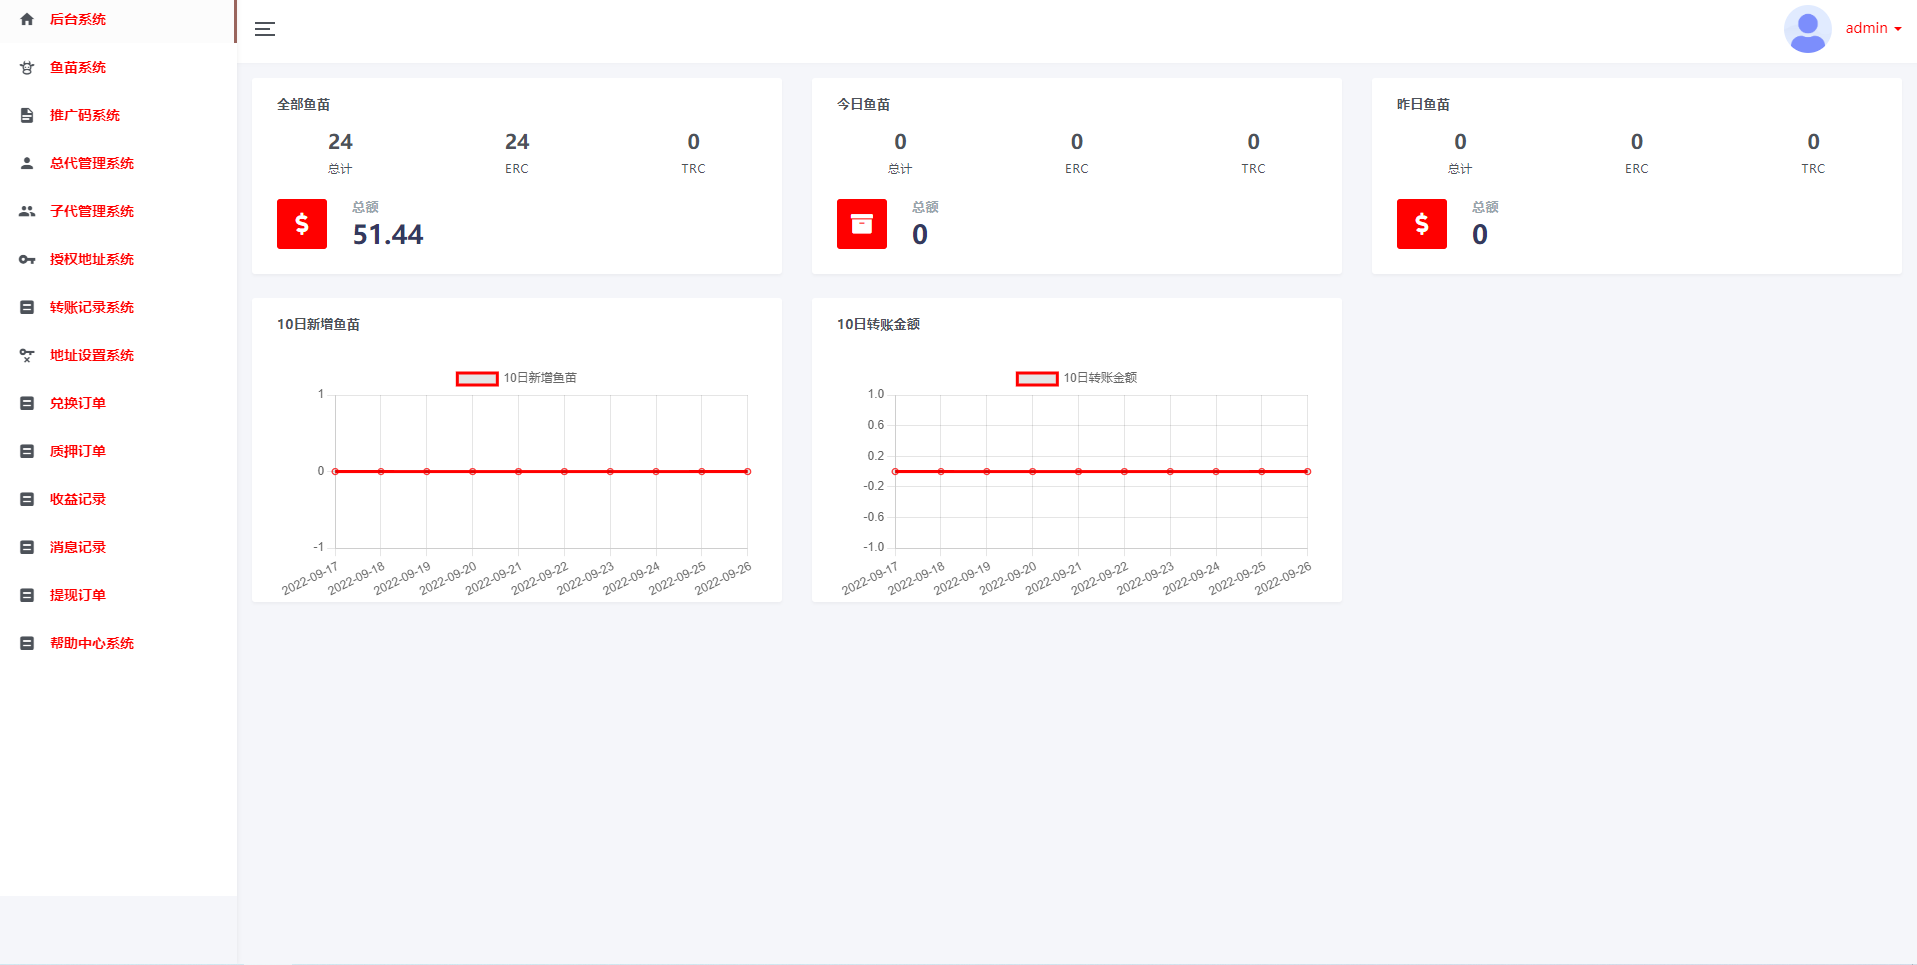Open the admin dropdown menu
The height and width of the screenshot is (965, 1917).
point(1873,29)
